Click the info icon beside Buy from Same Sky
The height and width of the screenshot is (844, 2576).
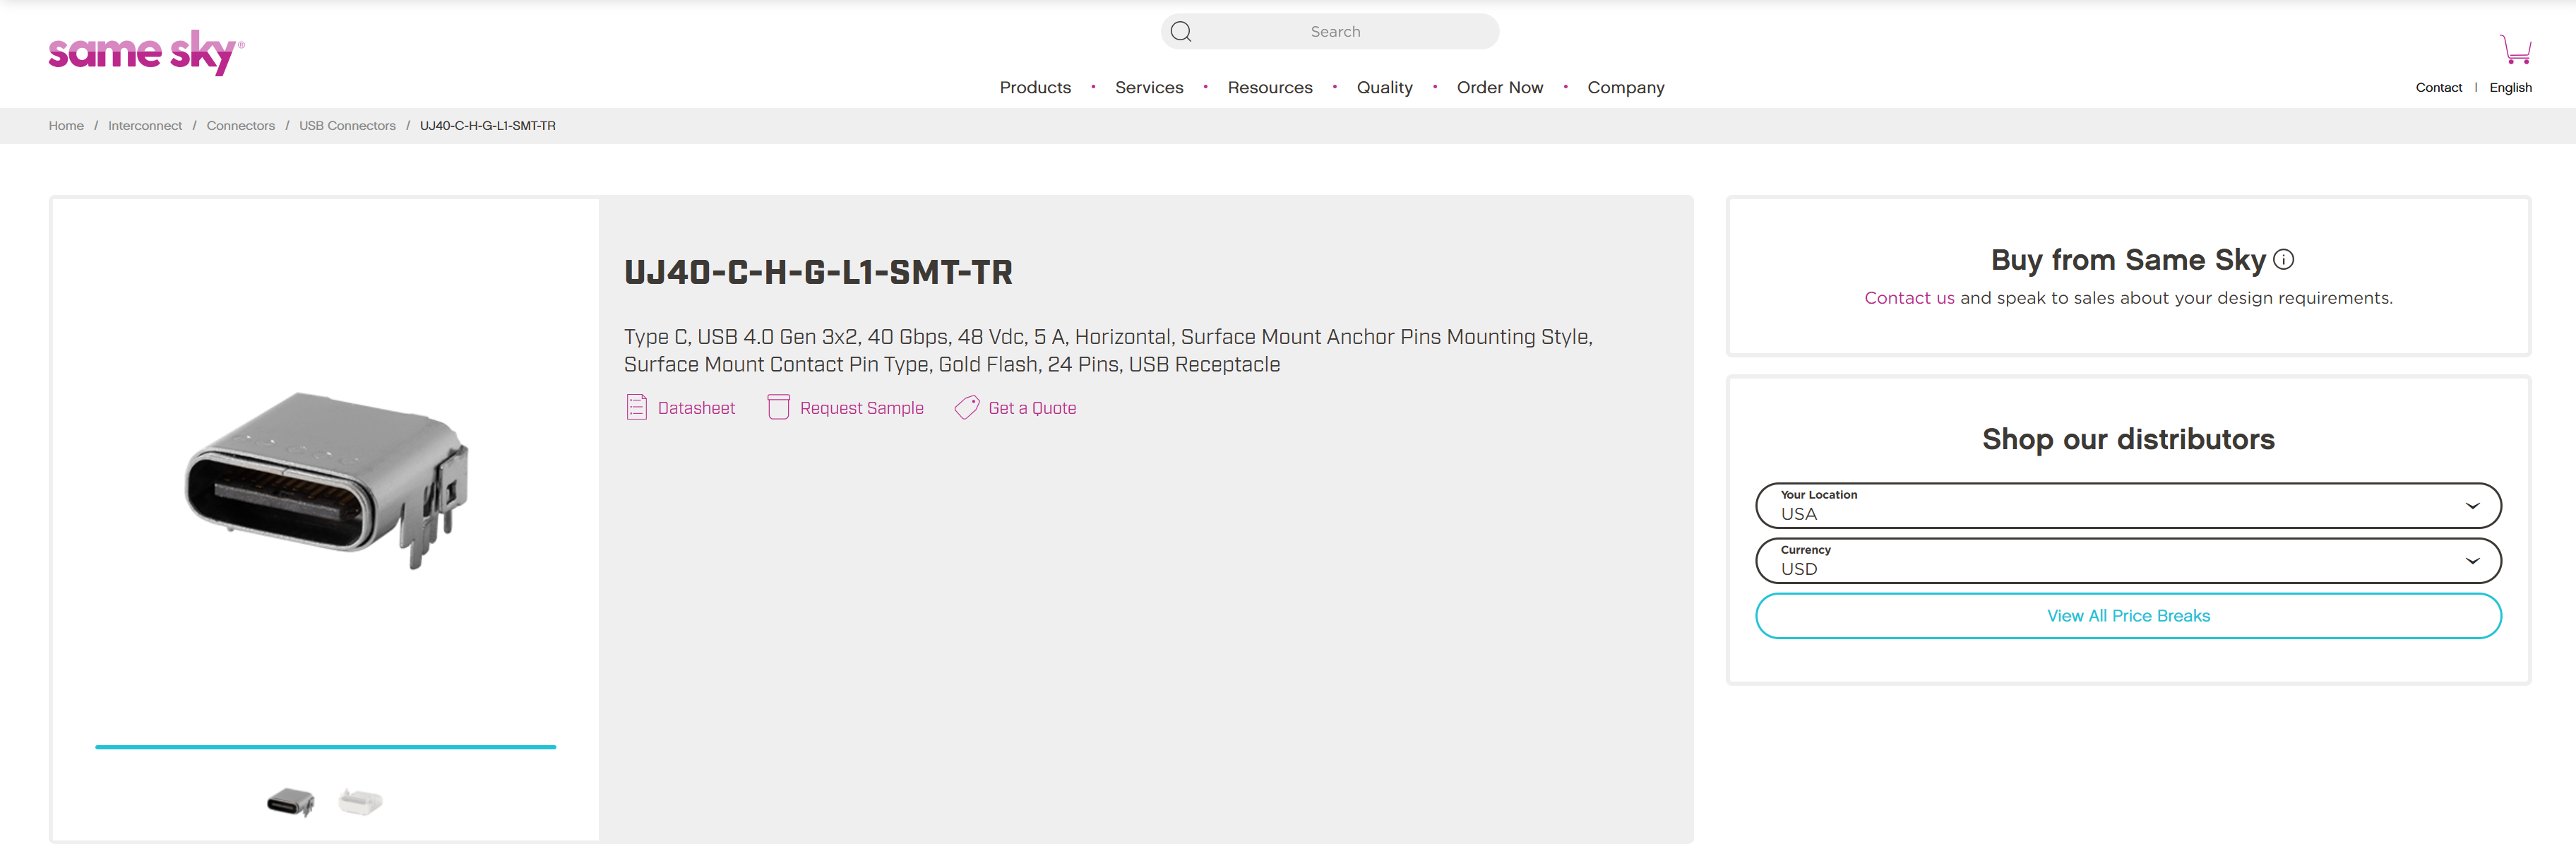[2283, 260]
